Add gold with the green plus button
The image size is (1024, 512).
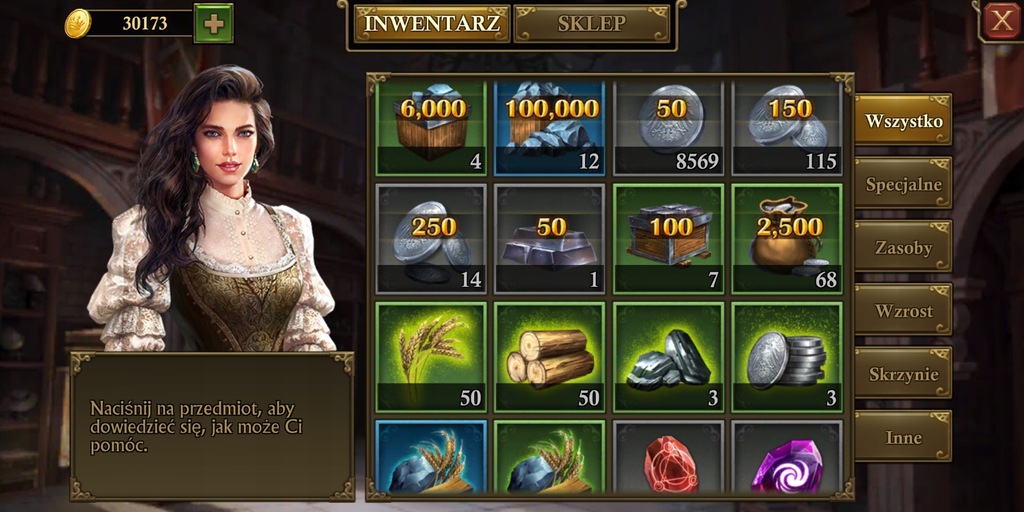coord(214,24)
